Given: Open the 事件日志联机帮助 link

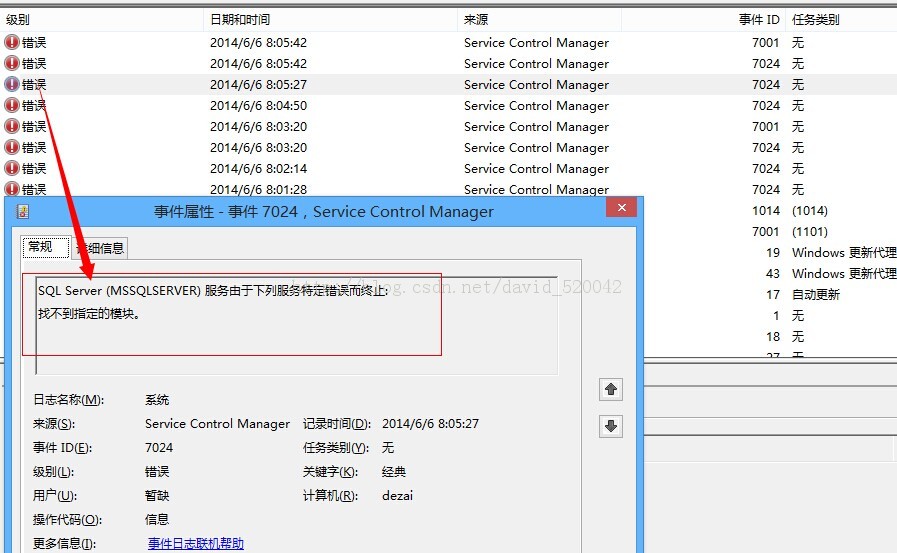Looking at the screenshot, I should (x=196, y=543).
